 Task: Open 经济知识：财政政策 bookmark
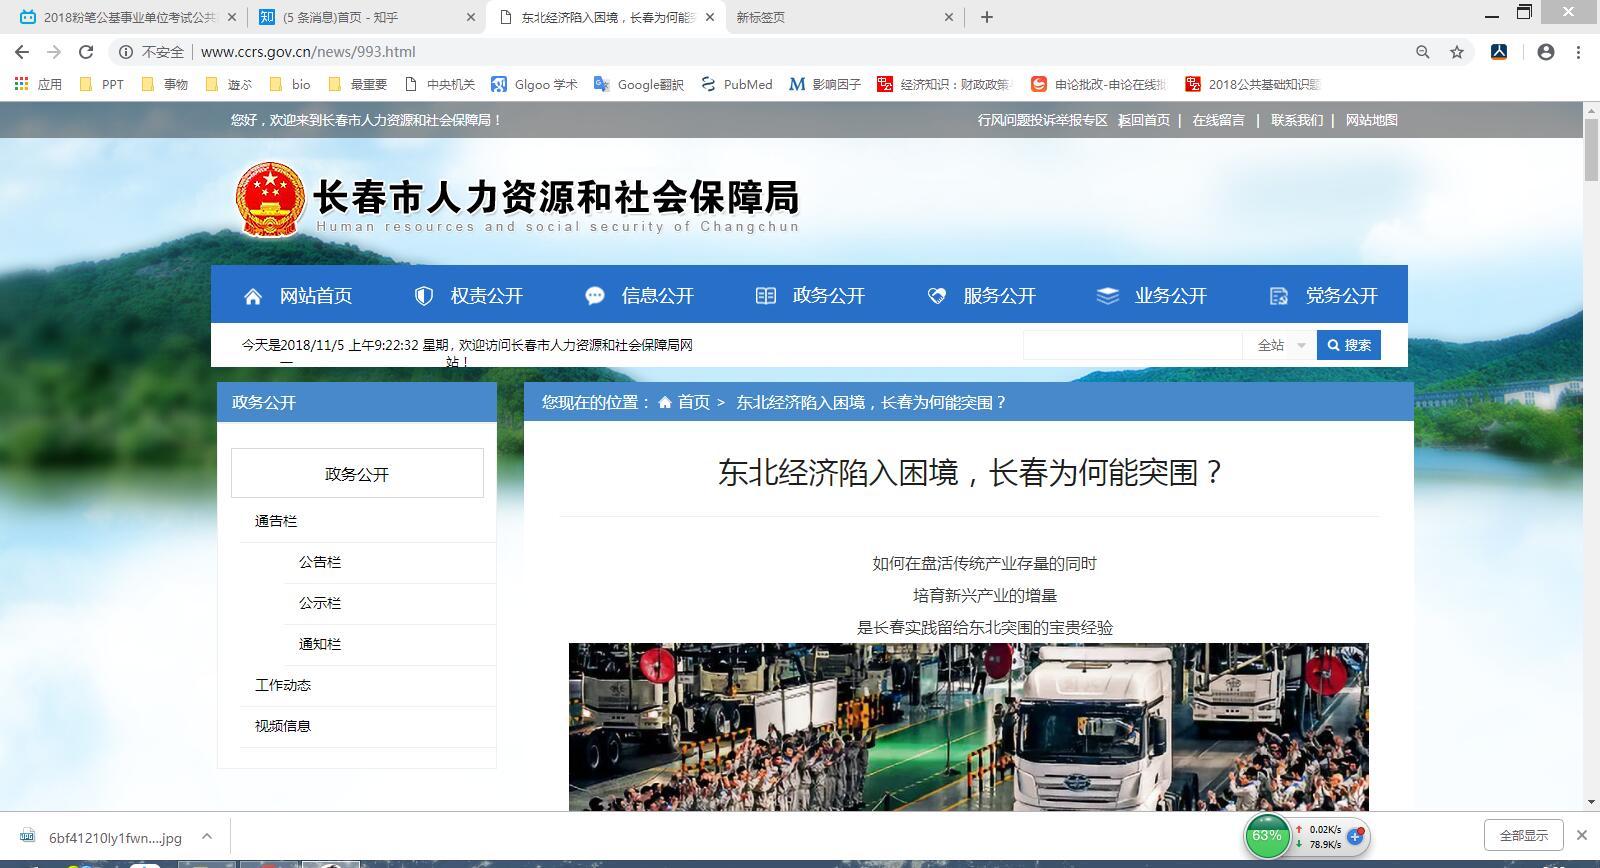(945, 84)
